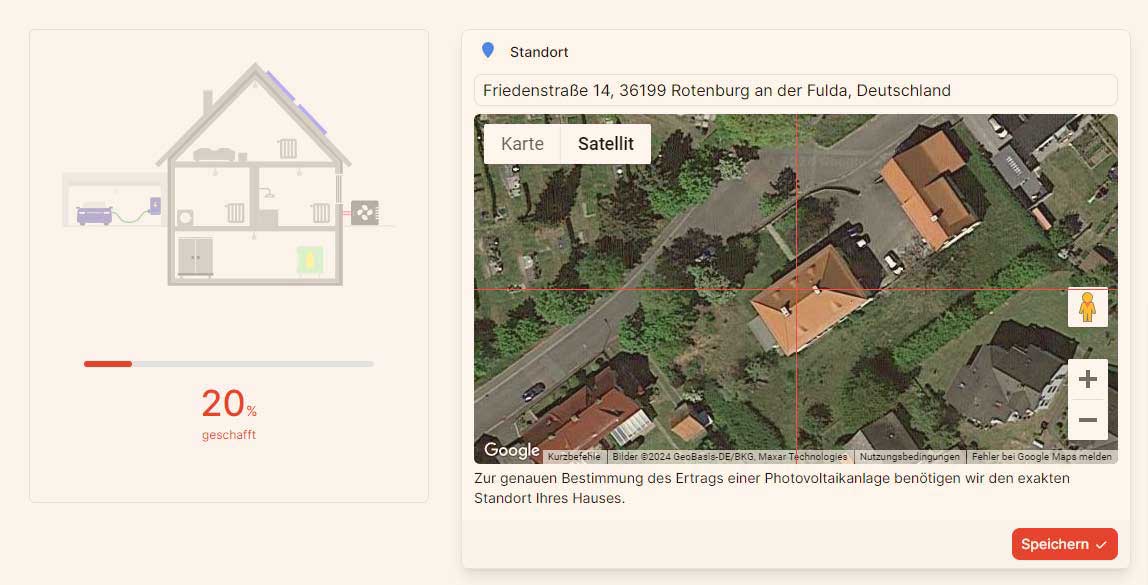Open the Nutzungsbedingungen link
Screen dimensions: 1148x585
pyautogui.click(x=909, y=457)
